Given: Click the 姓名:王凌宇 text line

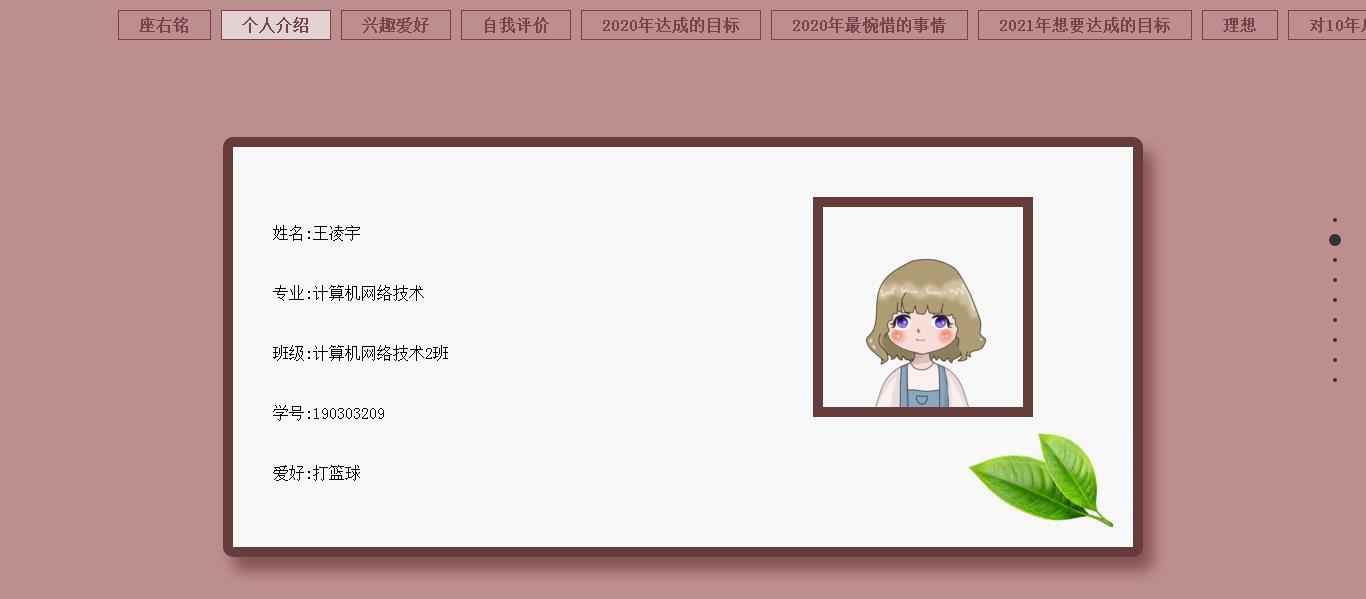Looking at the screenshot, I should 316,233.
